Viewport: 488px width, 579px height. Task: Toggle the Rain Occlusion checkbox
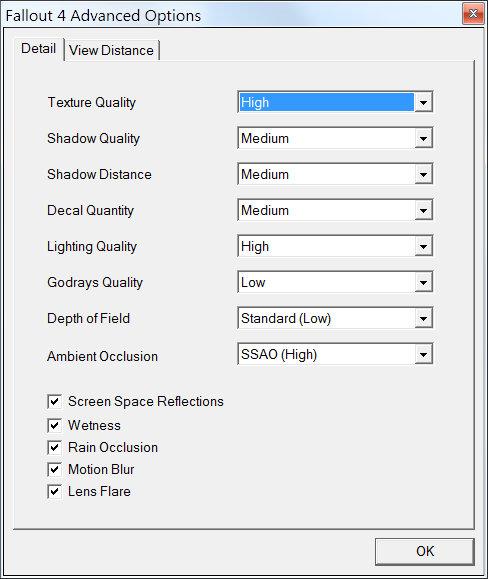tap(54, 448)
